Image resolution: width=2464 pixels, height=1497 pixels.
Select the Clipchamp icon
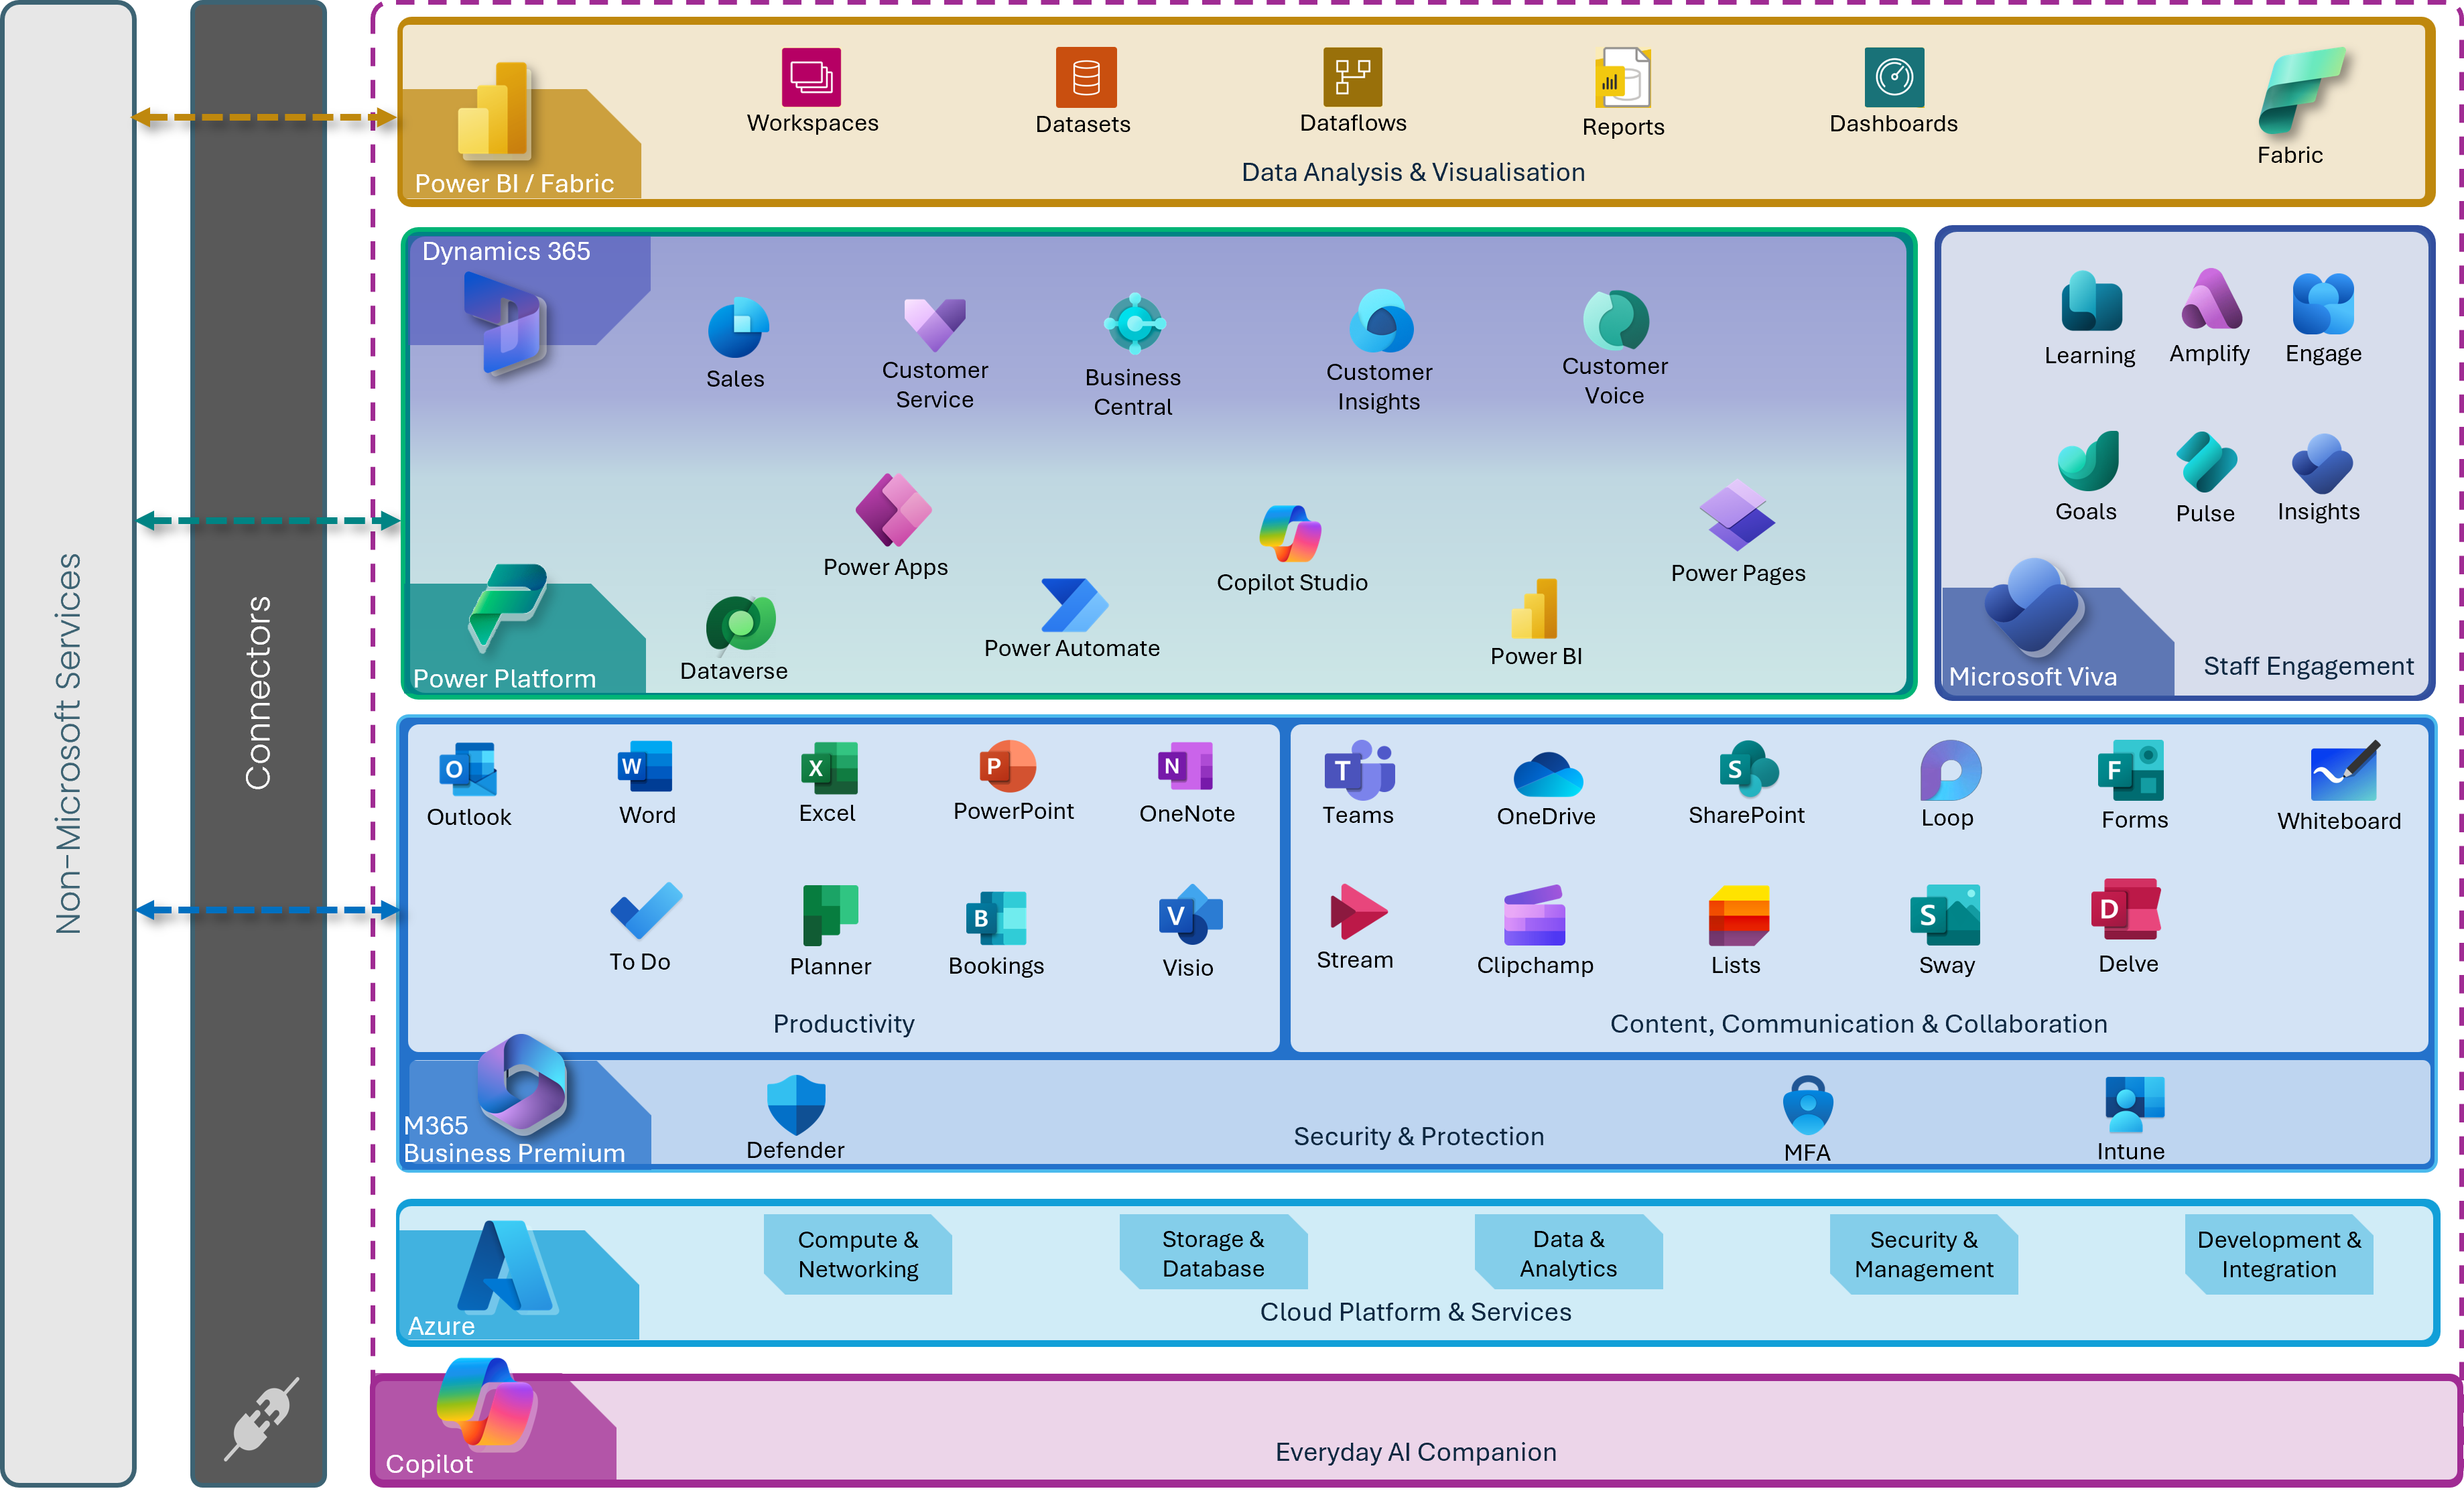pyautogui.click(x=1534, y=915)
